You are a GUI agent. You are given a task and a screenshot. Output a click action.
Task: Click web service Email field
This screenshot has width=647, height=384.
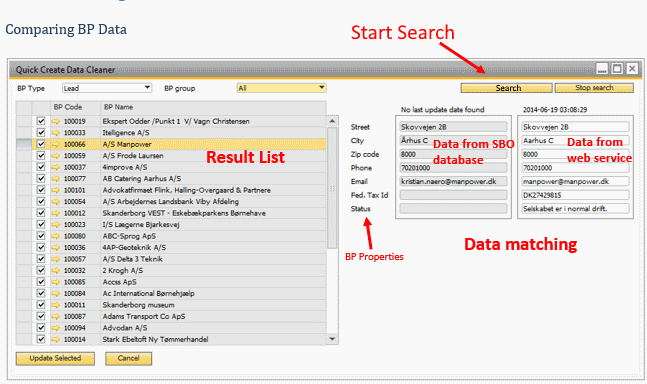point(576,181)
